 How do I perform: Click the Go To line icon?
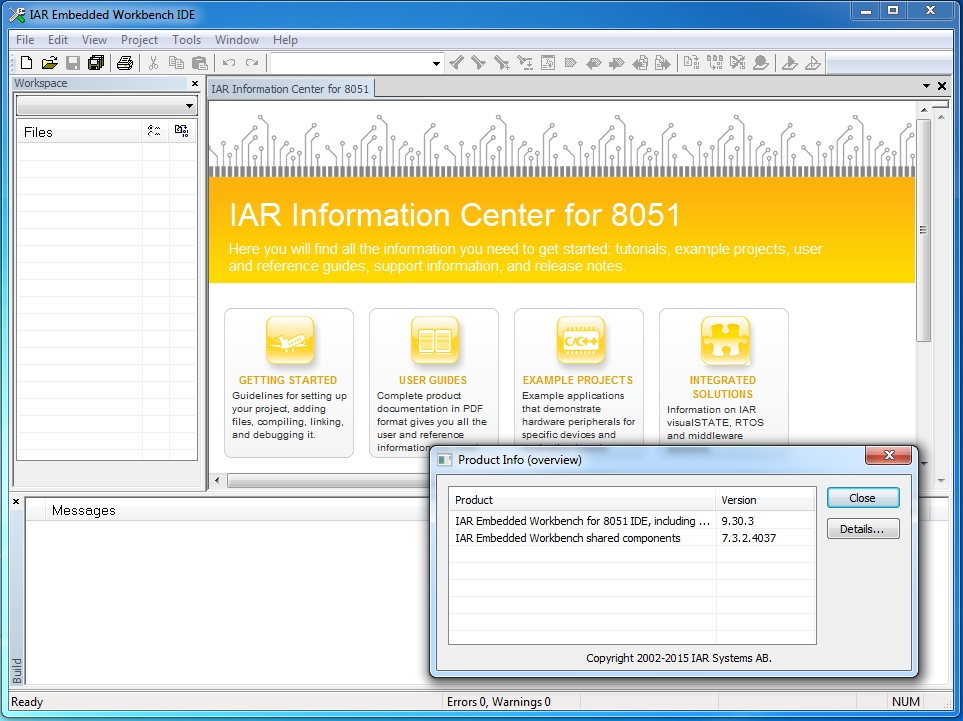548,63
